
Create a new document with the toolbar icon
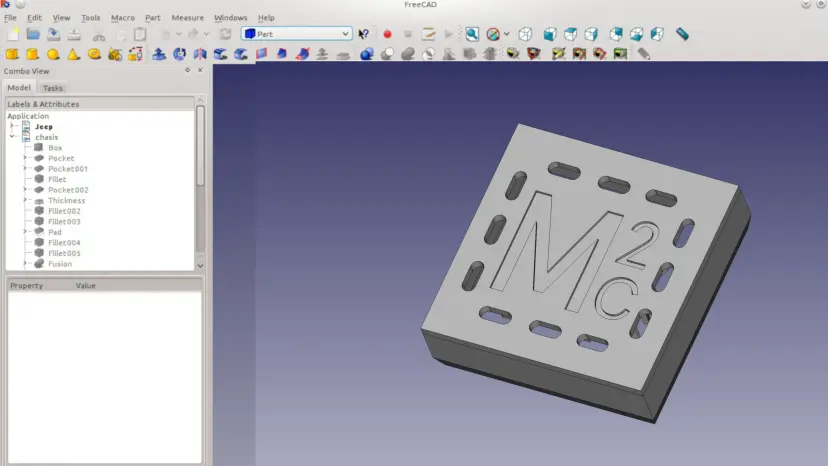(x=13, y=34)
